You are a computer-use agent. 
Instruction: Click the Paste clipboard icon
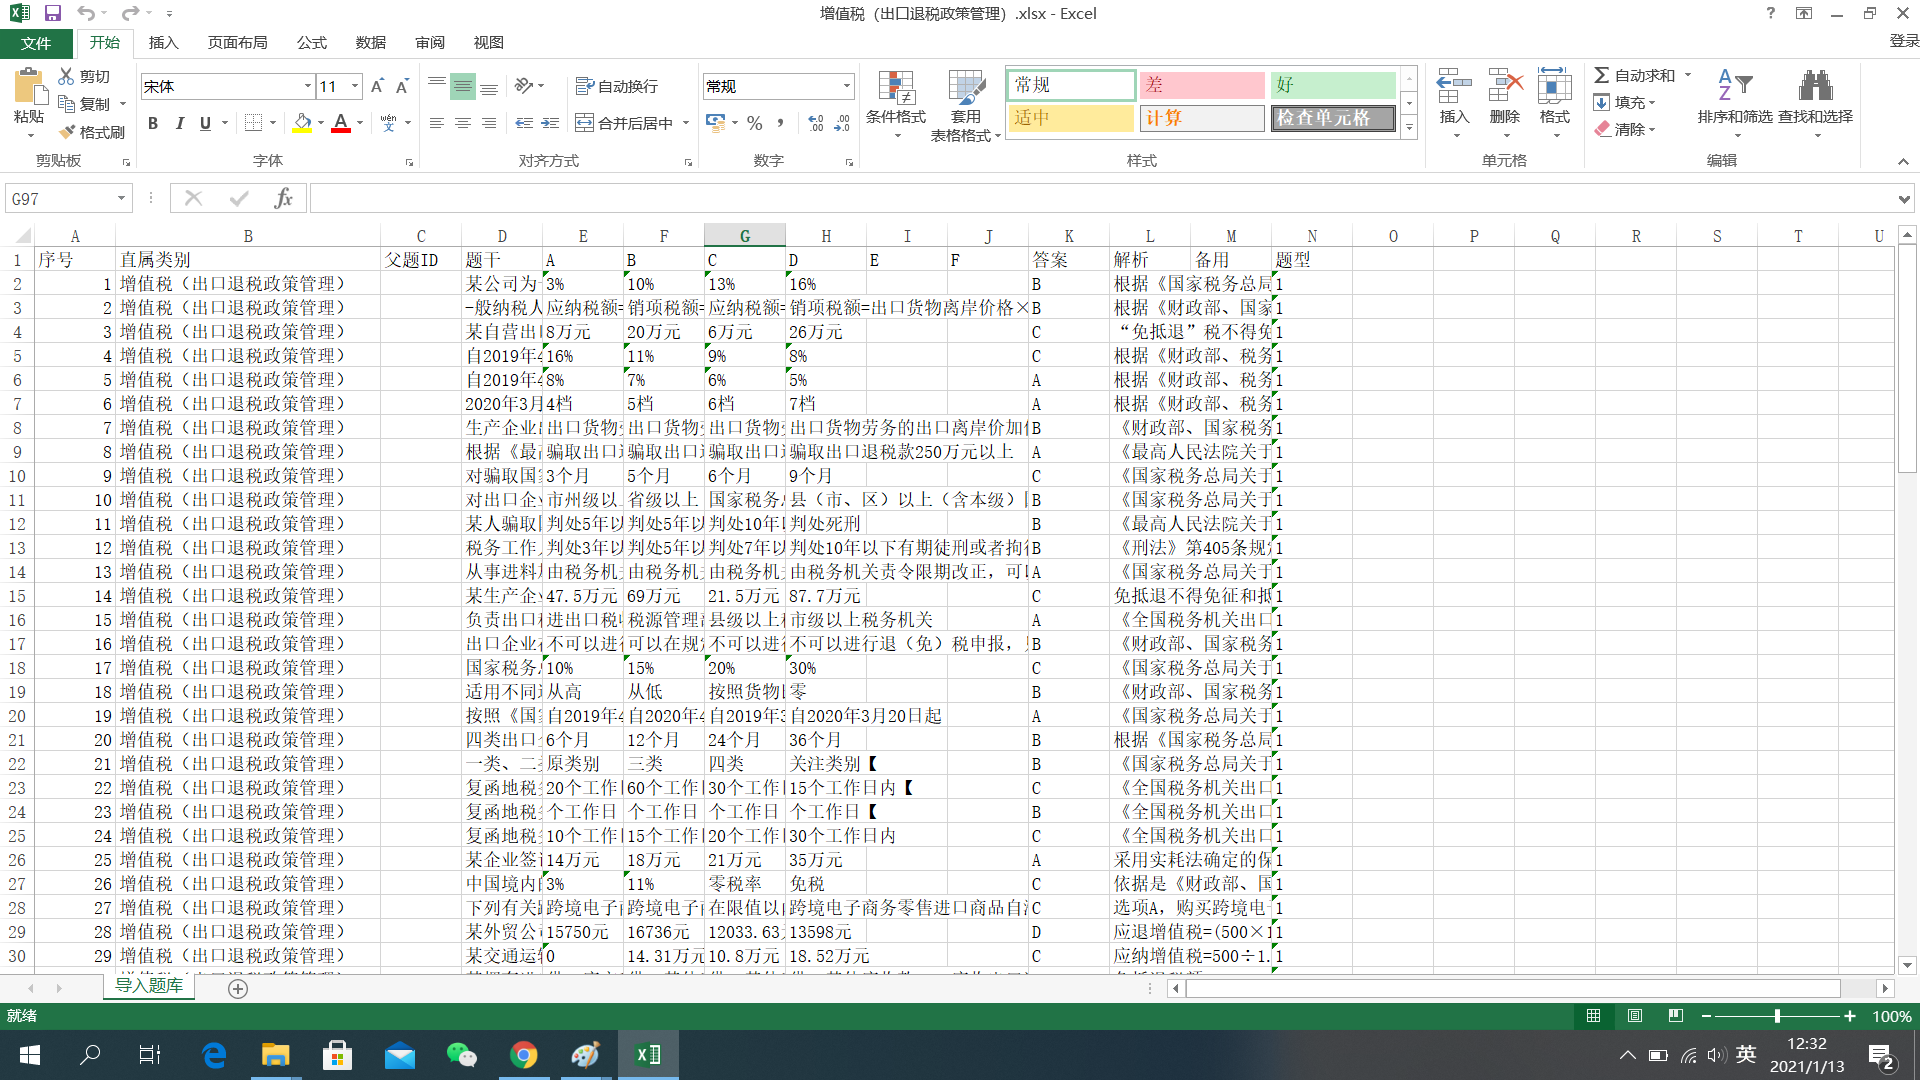pos(29,88)
